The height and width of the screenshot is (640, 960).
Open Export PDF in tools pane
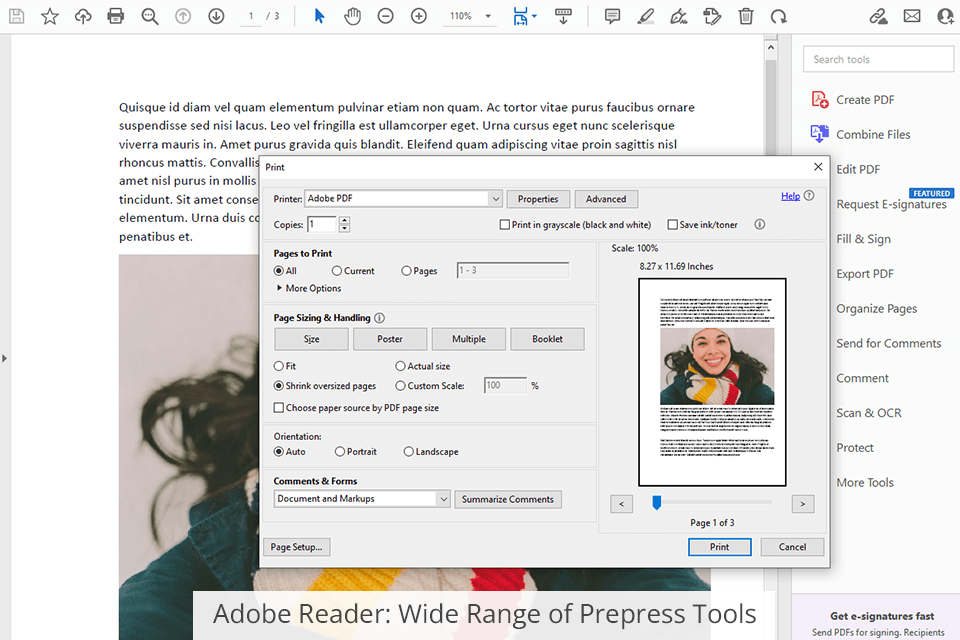[864, 274]
